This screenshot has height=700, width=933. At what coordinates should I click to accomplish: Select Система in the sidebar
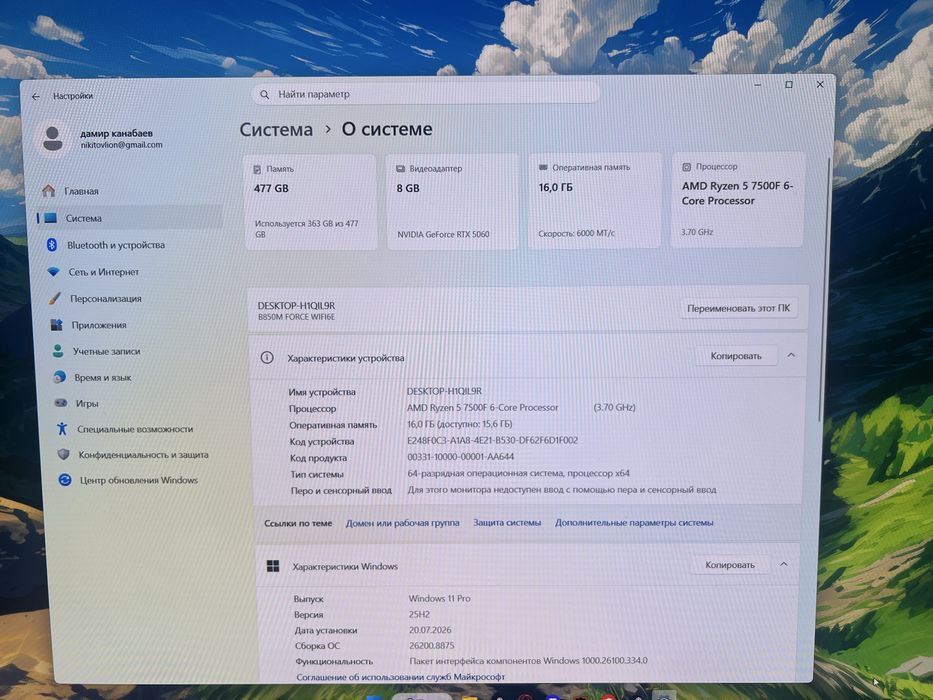(129, 218)
